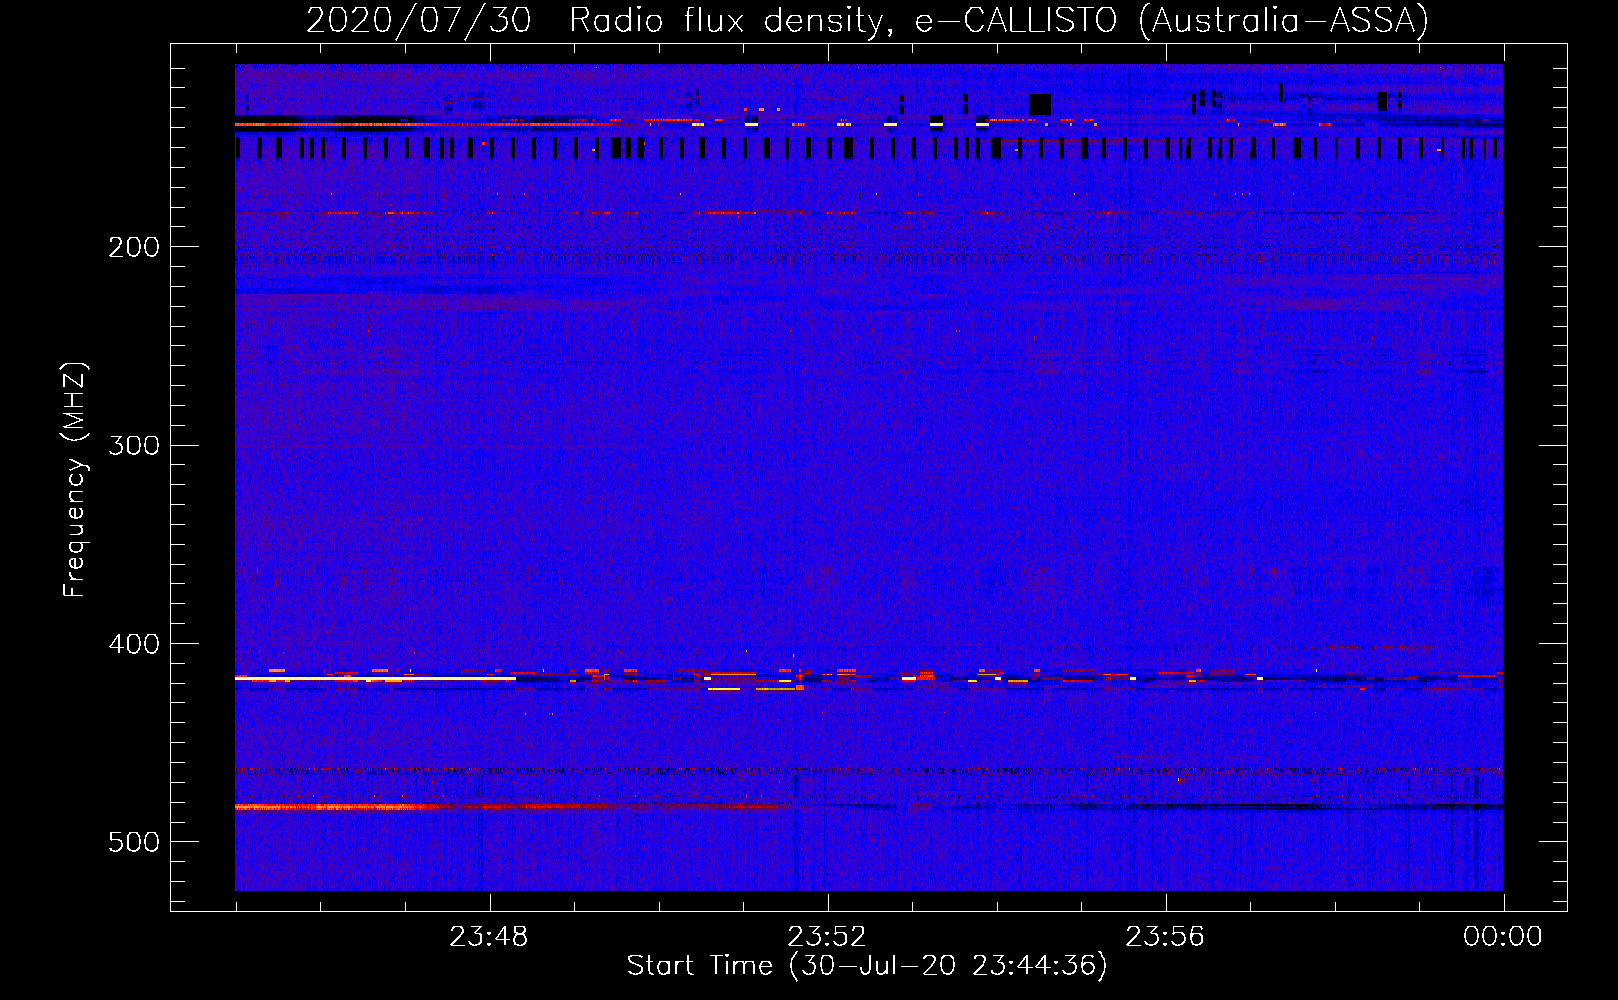
Task: Click the 23:48 time tick label
Action: click(488, 937)
